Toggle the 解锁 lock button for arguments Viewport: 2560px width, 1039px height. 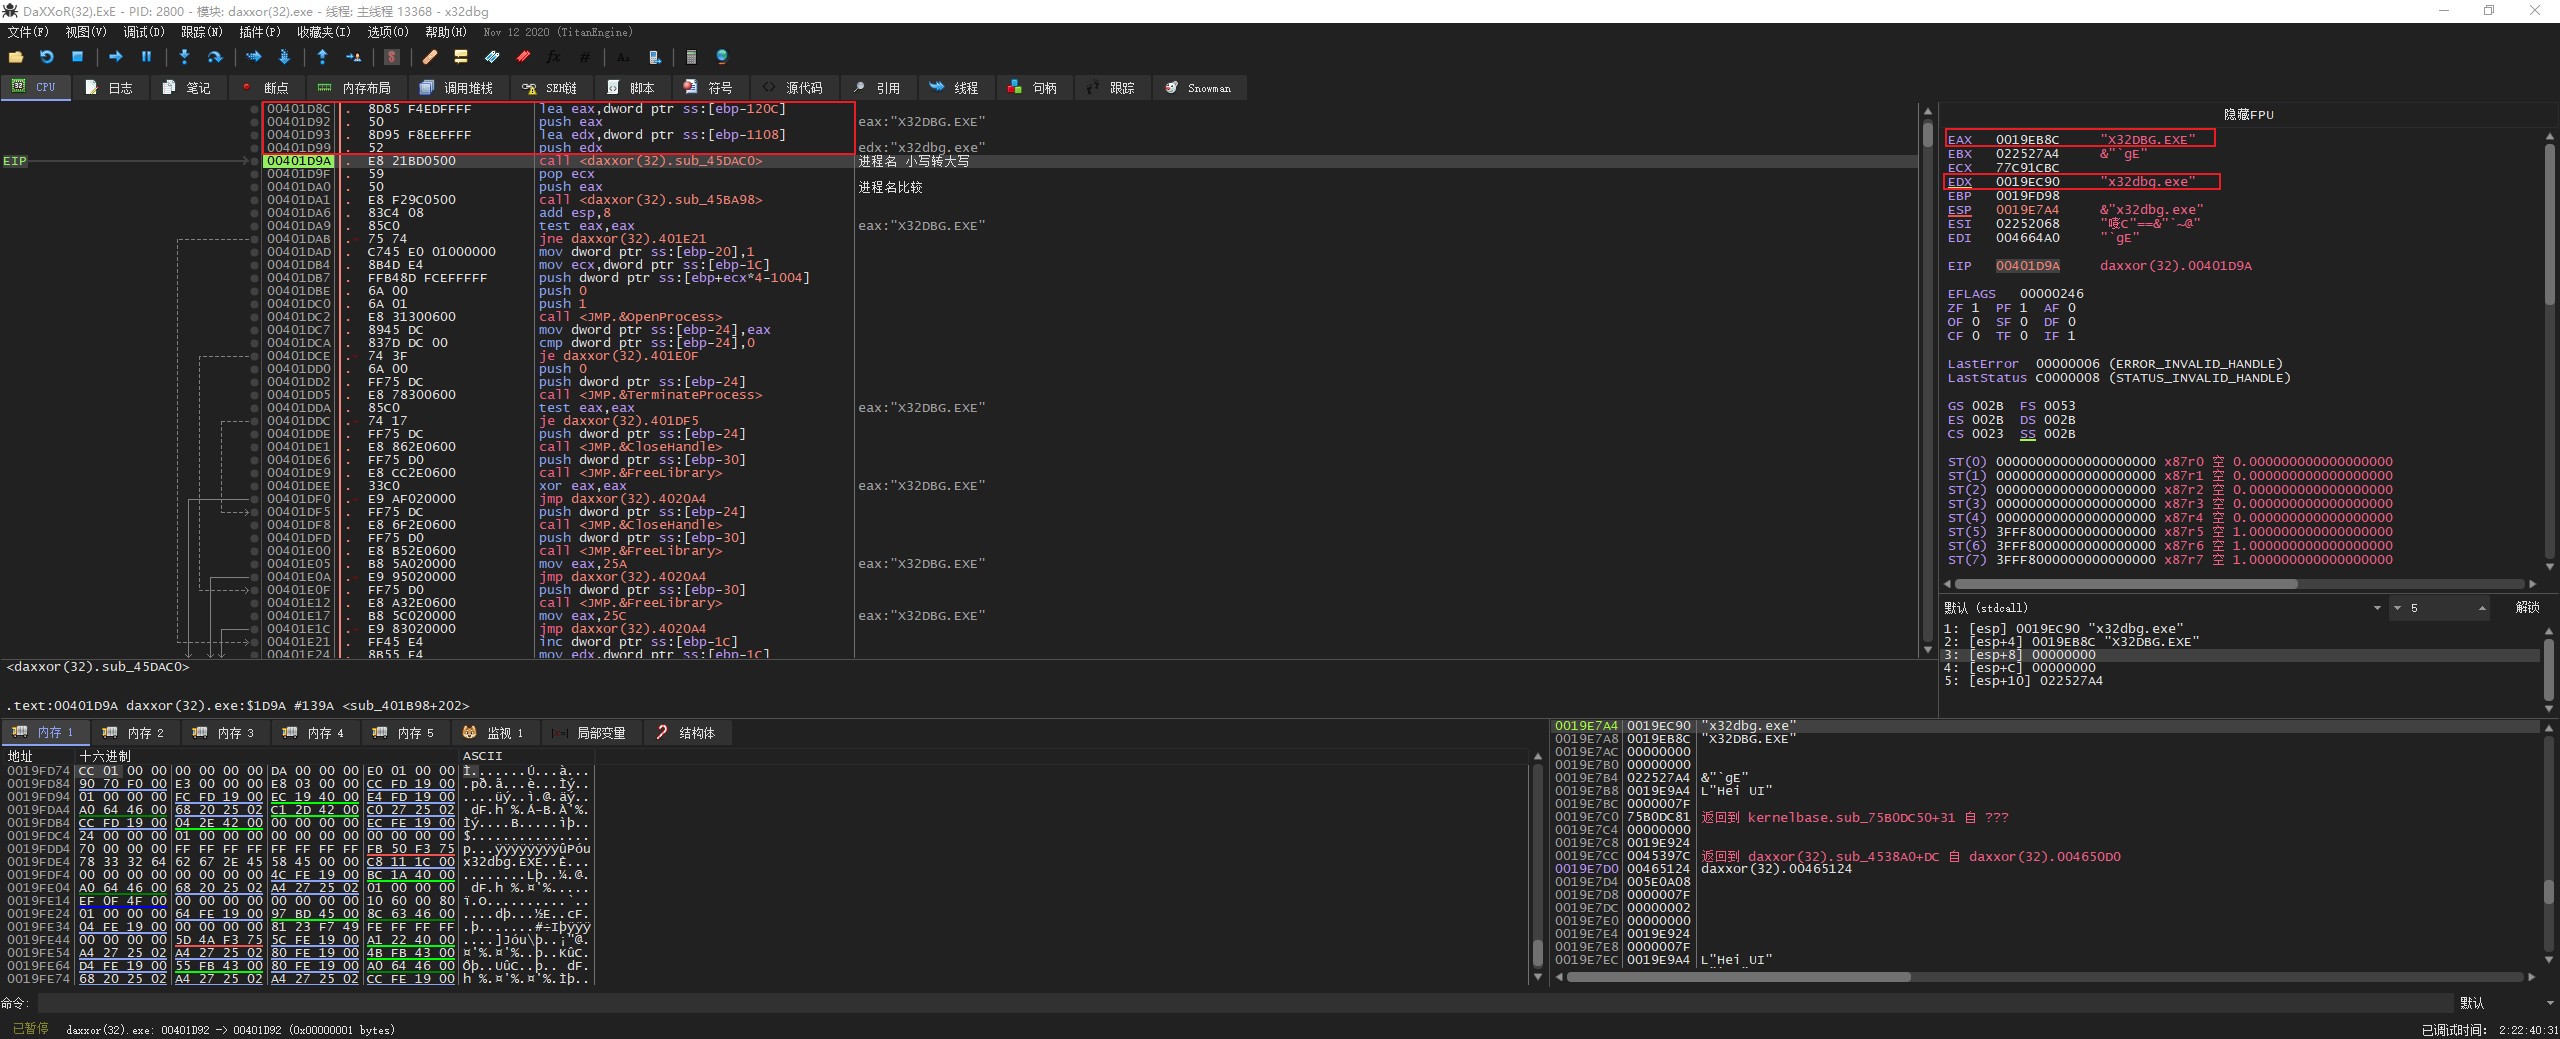[2527, 608]
